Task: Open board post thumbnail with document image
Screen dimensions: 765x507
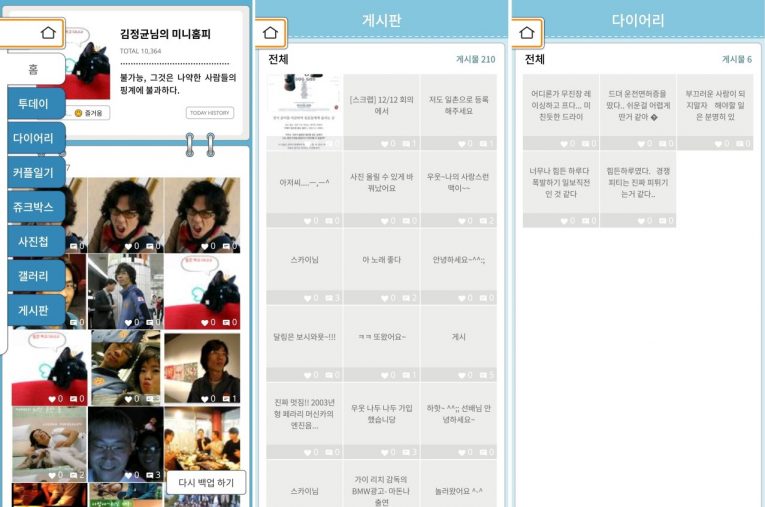Action: point(304,112)
